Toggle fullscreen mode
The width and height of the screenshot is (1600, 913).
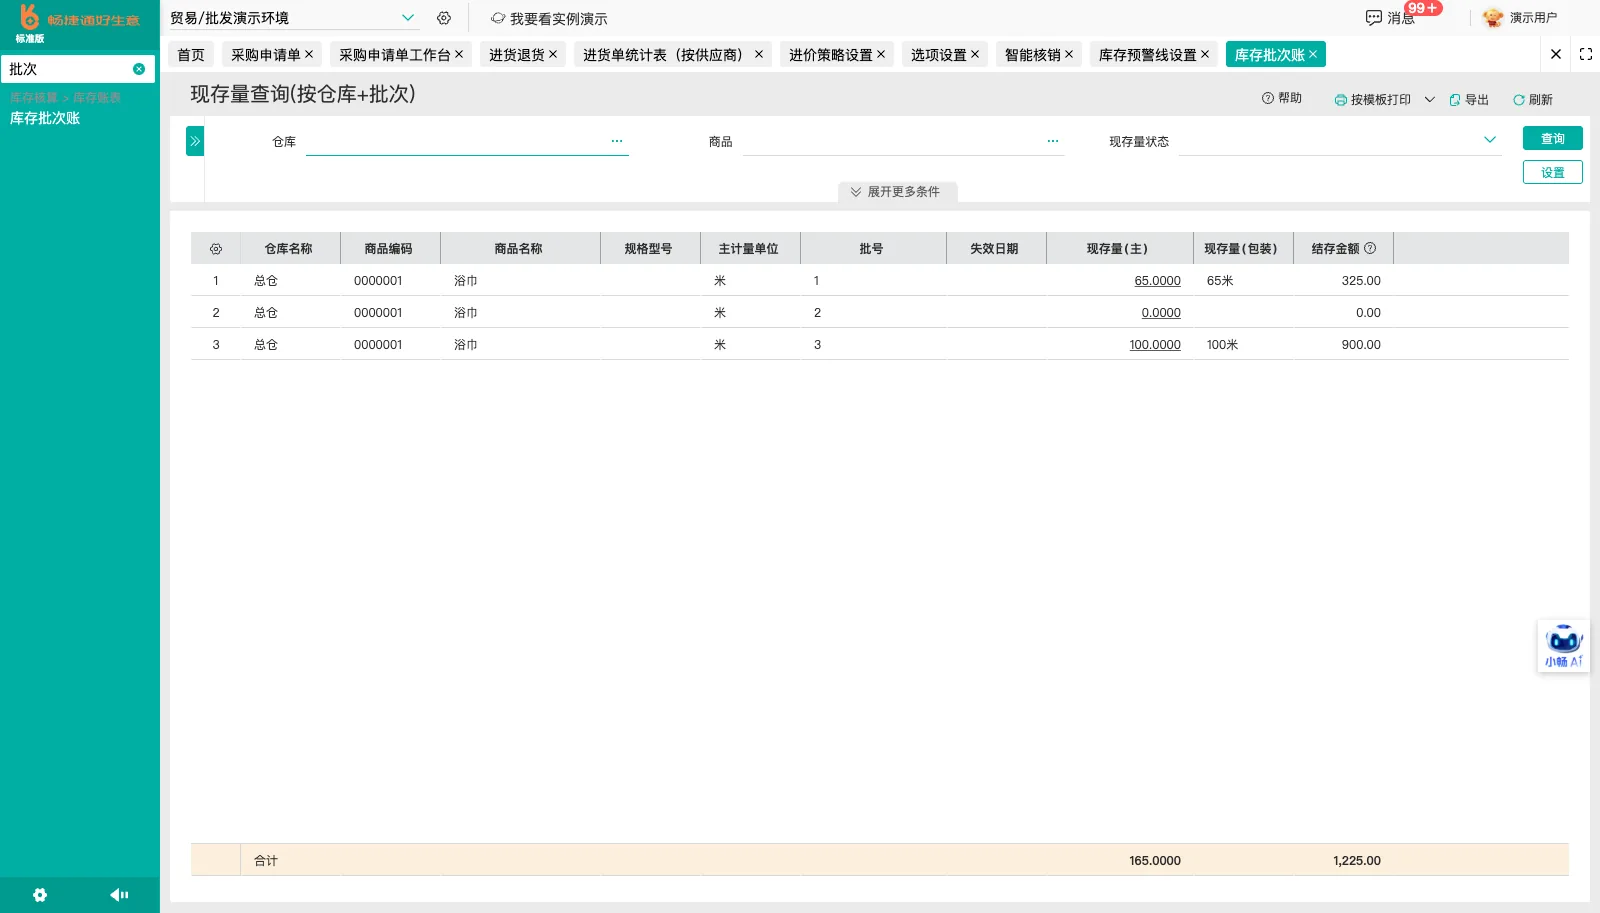[1586, 54]
